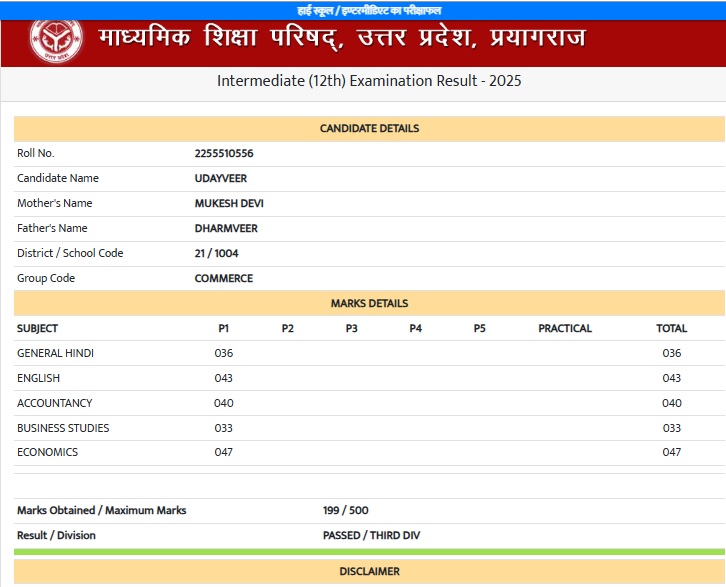Click the 'Result / Division' label
This screenshot has width=726, height=587.
tap(56, 536)
